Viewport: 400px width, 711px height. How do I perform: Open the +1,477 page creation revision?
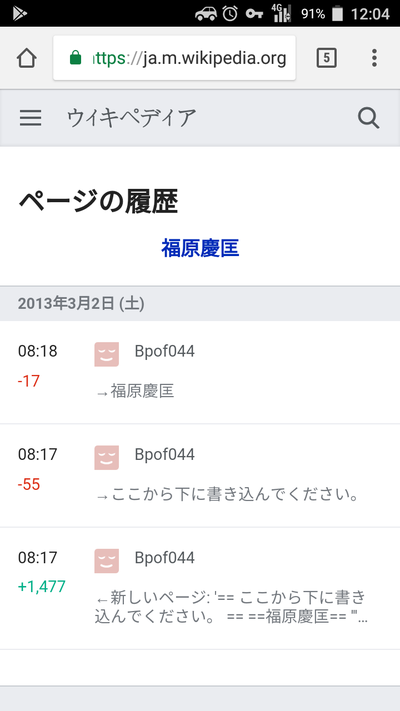tap(200, 589)
